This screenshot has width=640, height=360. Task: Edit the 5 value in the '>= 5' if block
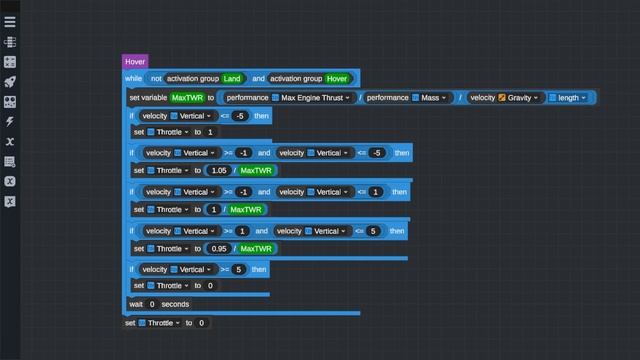[x=239, y=269]
